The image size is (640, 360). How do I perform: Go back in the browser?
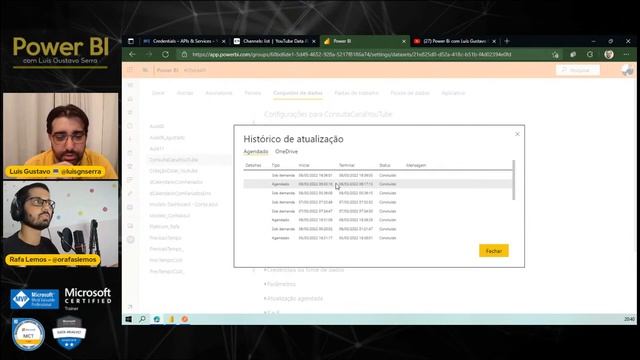pyautogui.click(x=132, y=54)
